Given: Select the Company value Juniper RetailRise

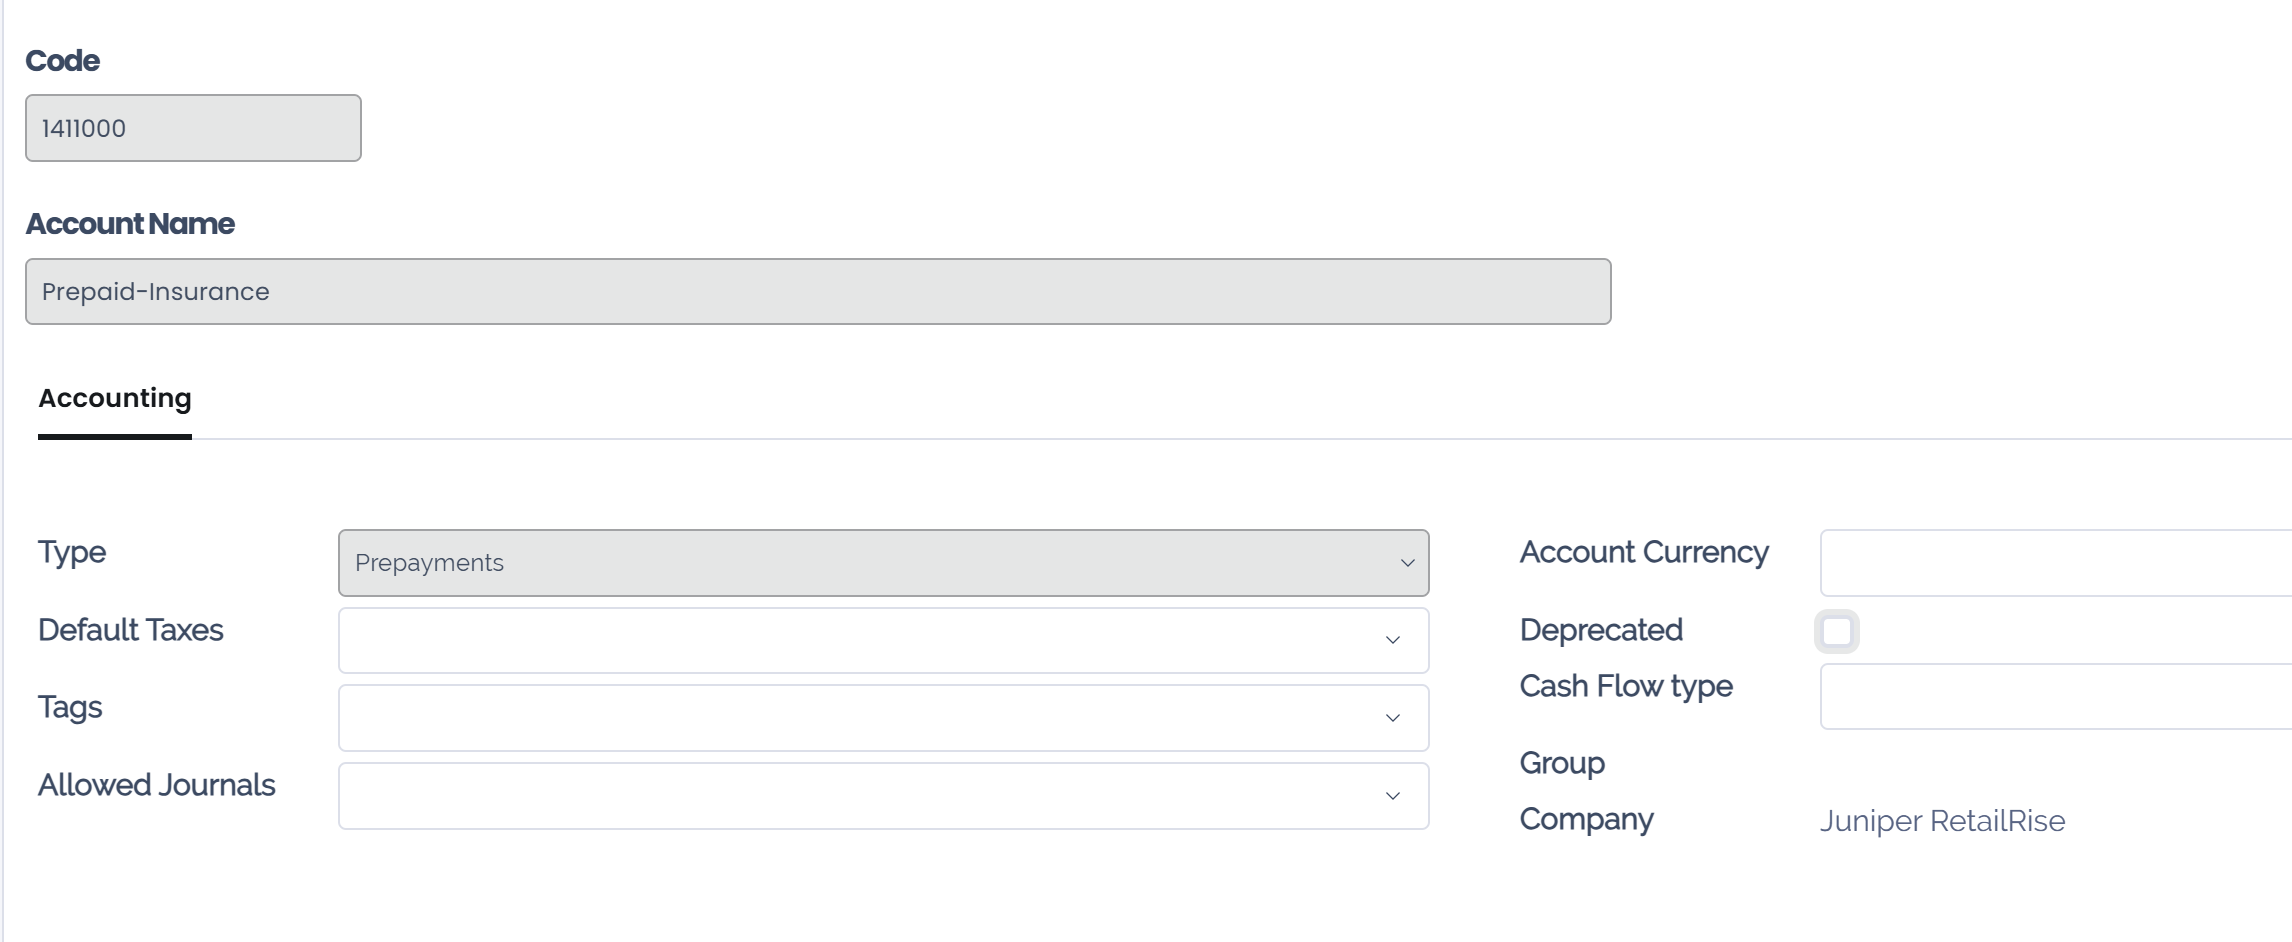Looking at the screenshot, I should pyautogui.click(x=1943, y=820).
